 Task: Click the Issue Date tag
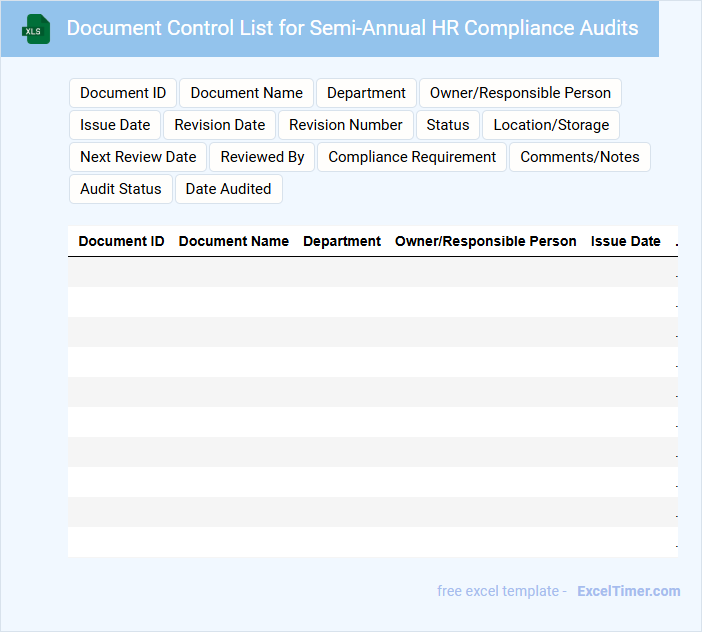[115, 125]
